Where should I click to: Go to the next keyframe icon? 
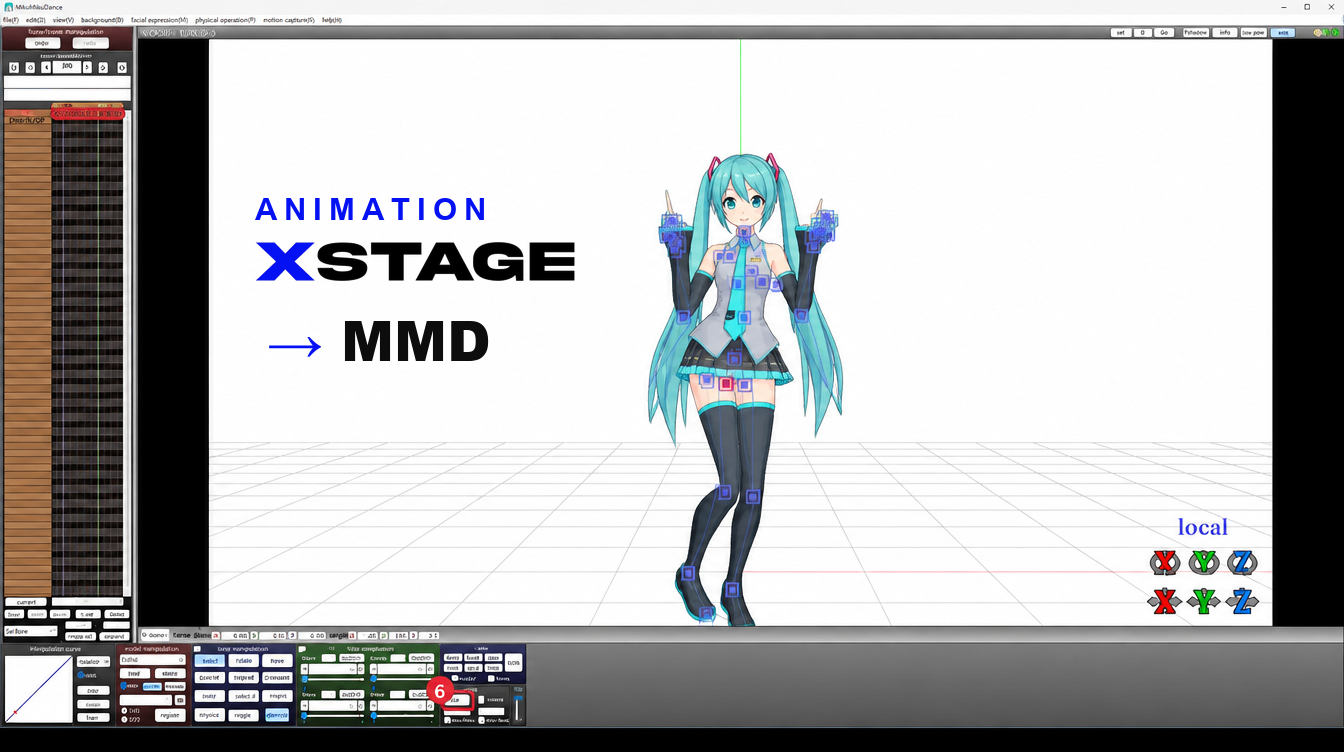[103, 67]
